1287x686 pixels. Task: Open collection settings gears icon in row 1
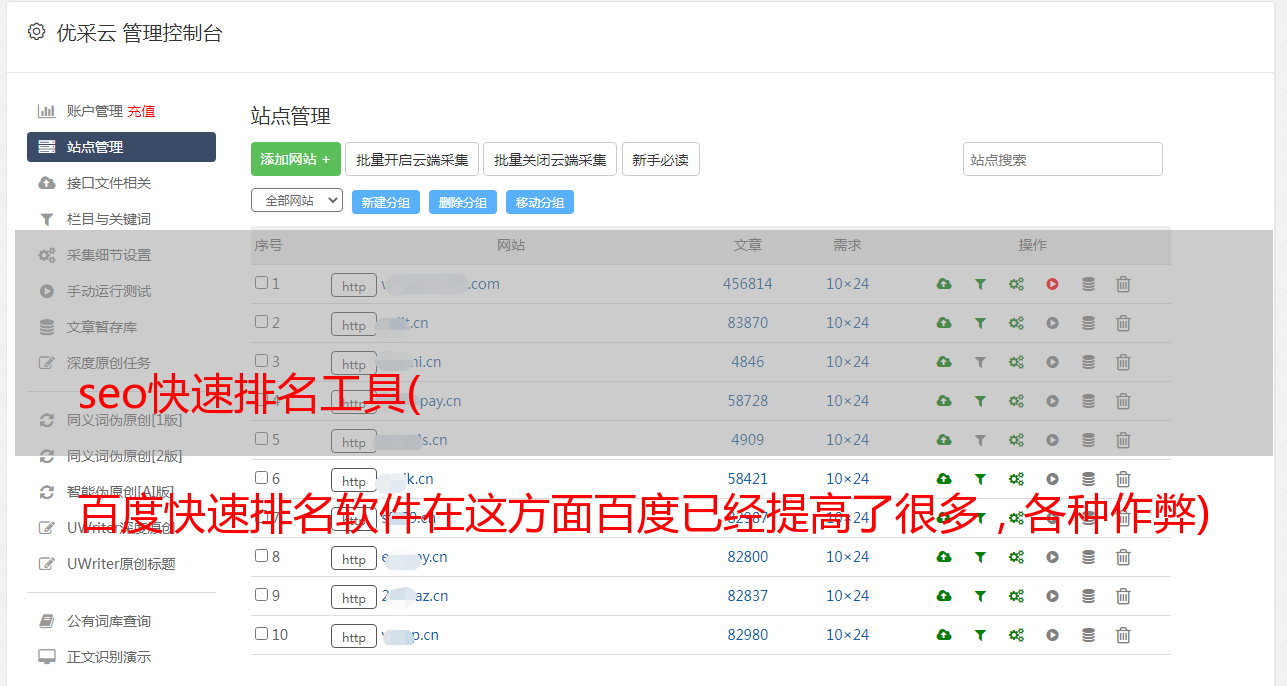pyautogui.click(x=1016, y=284)
